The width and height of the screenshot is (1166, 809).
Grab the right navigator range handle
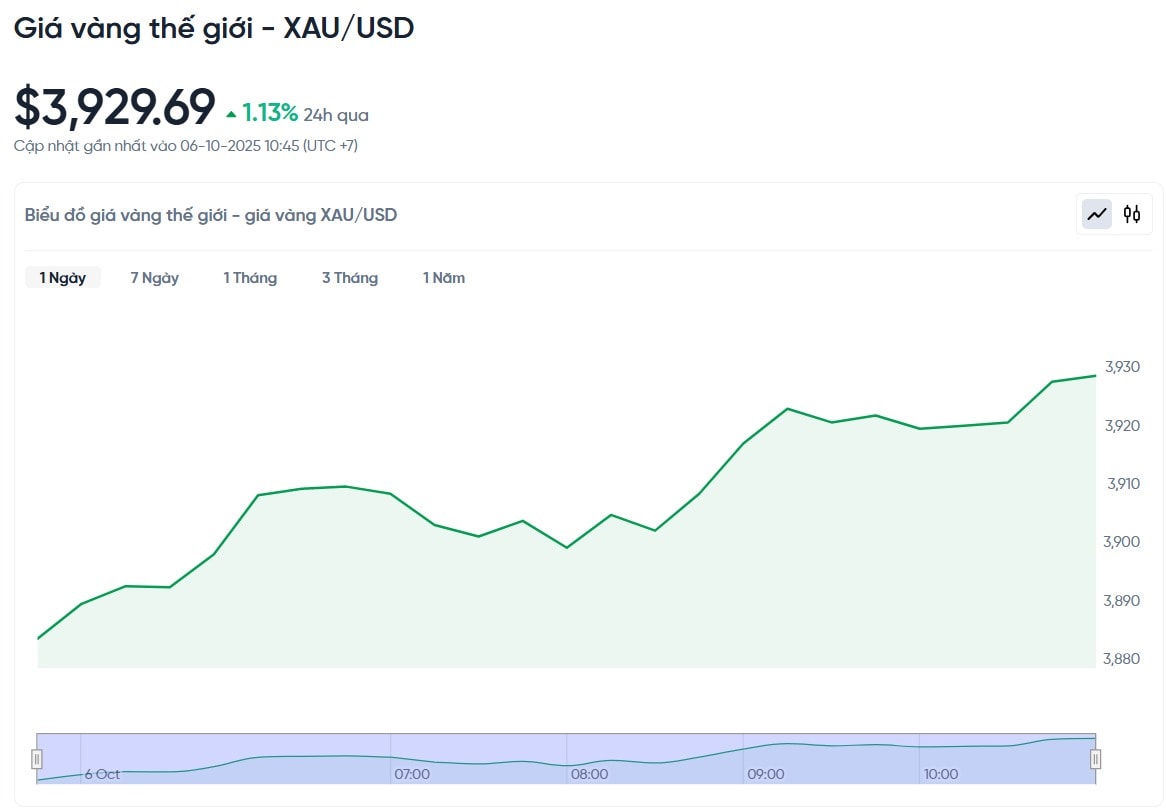pos(1095,759)
